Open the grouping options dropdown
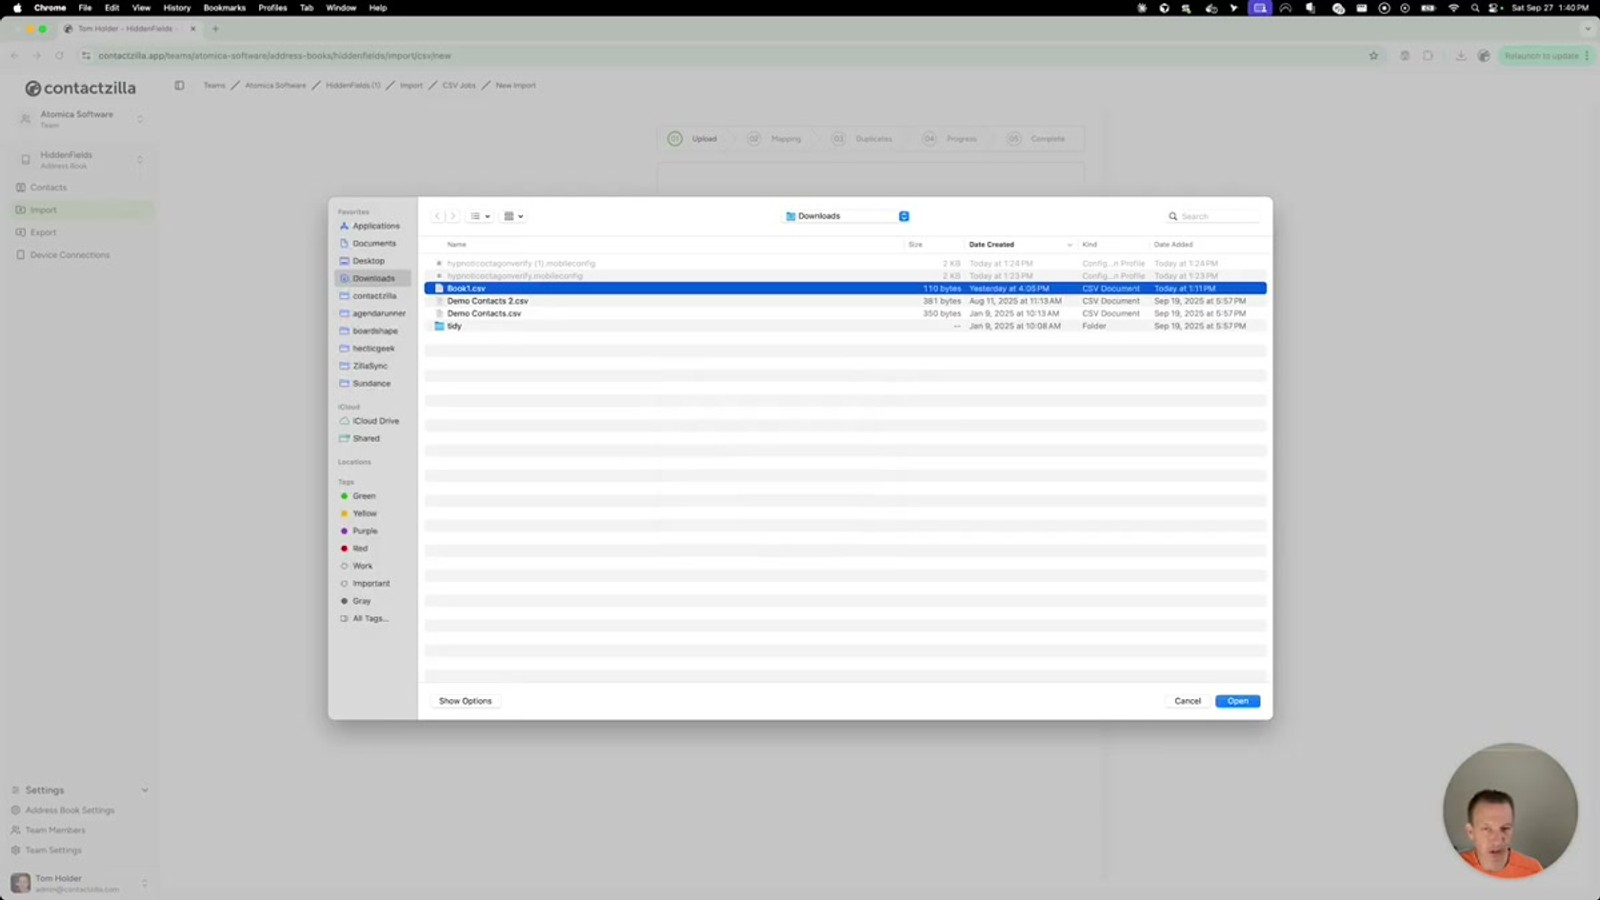Image resolution: width=1600 pixels, height=900 pixels. [x=513, y=216]
